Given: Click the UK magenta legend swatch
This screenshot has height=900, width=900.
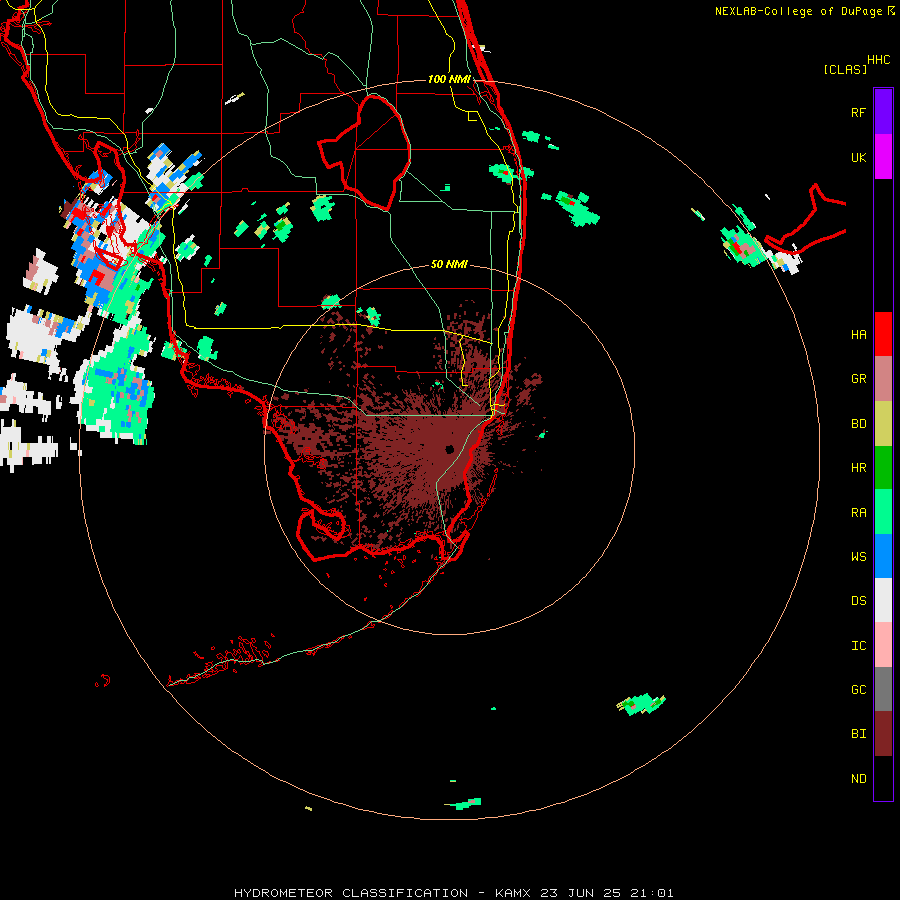Looking at the screenshot, I should [x=883, y=156].
